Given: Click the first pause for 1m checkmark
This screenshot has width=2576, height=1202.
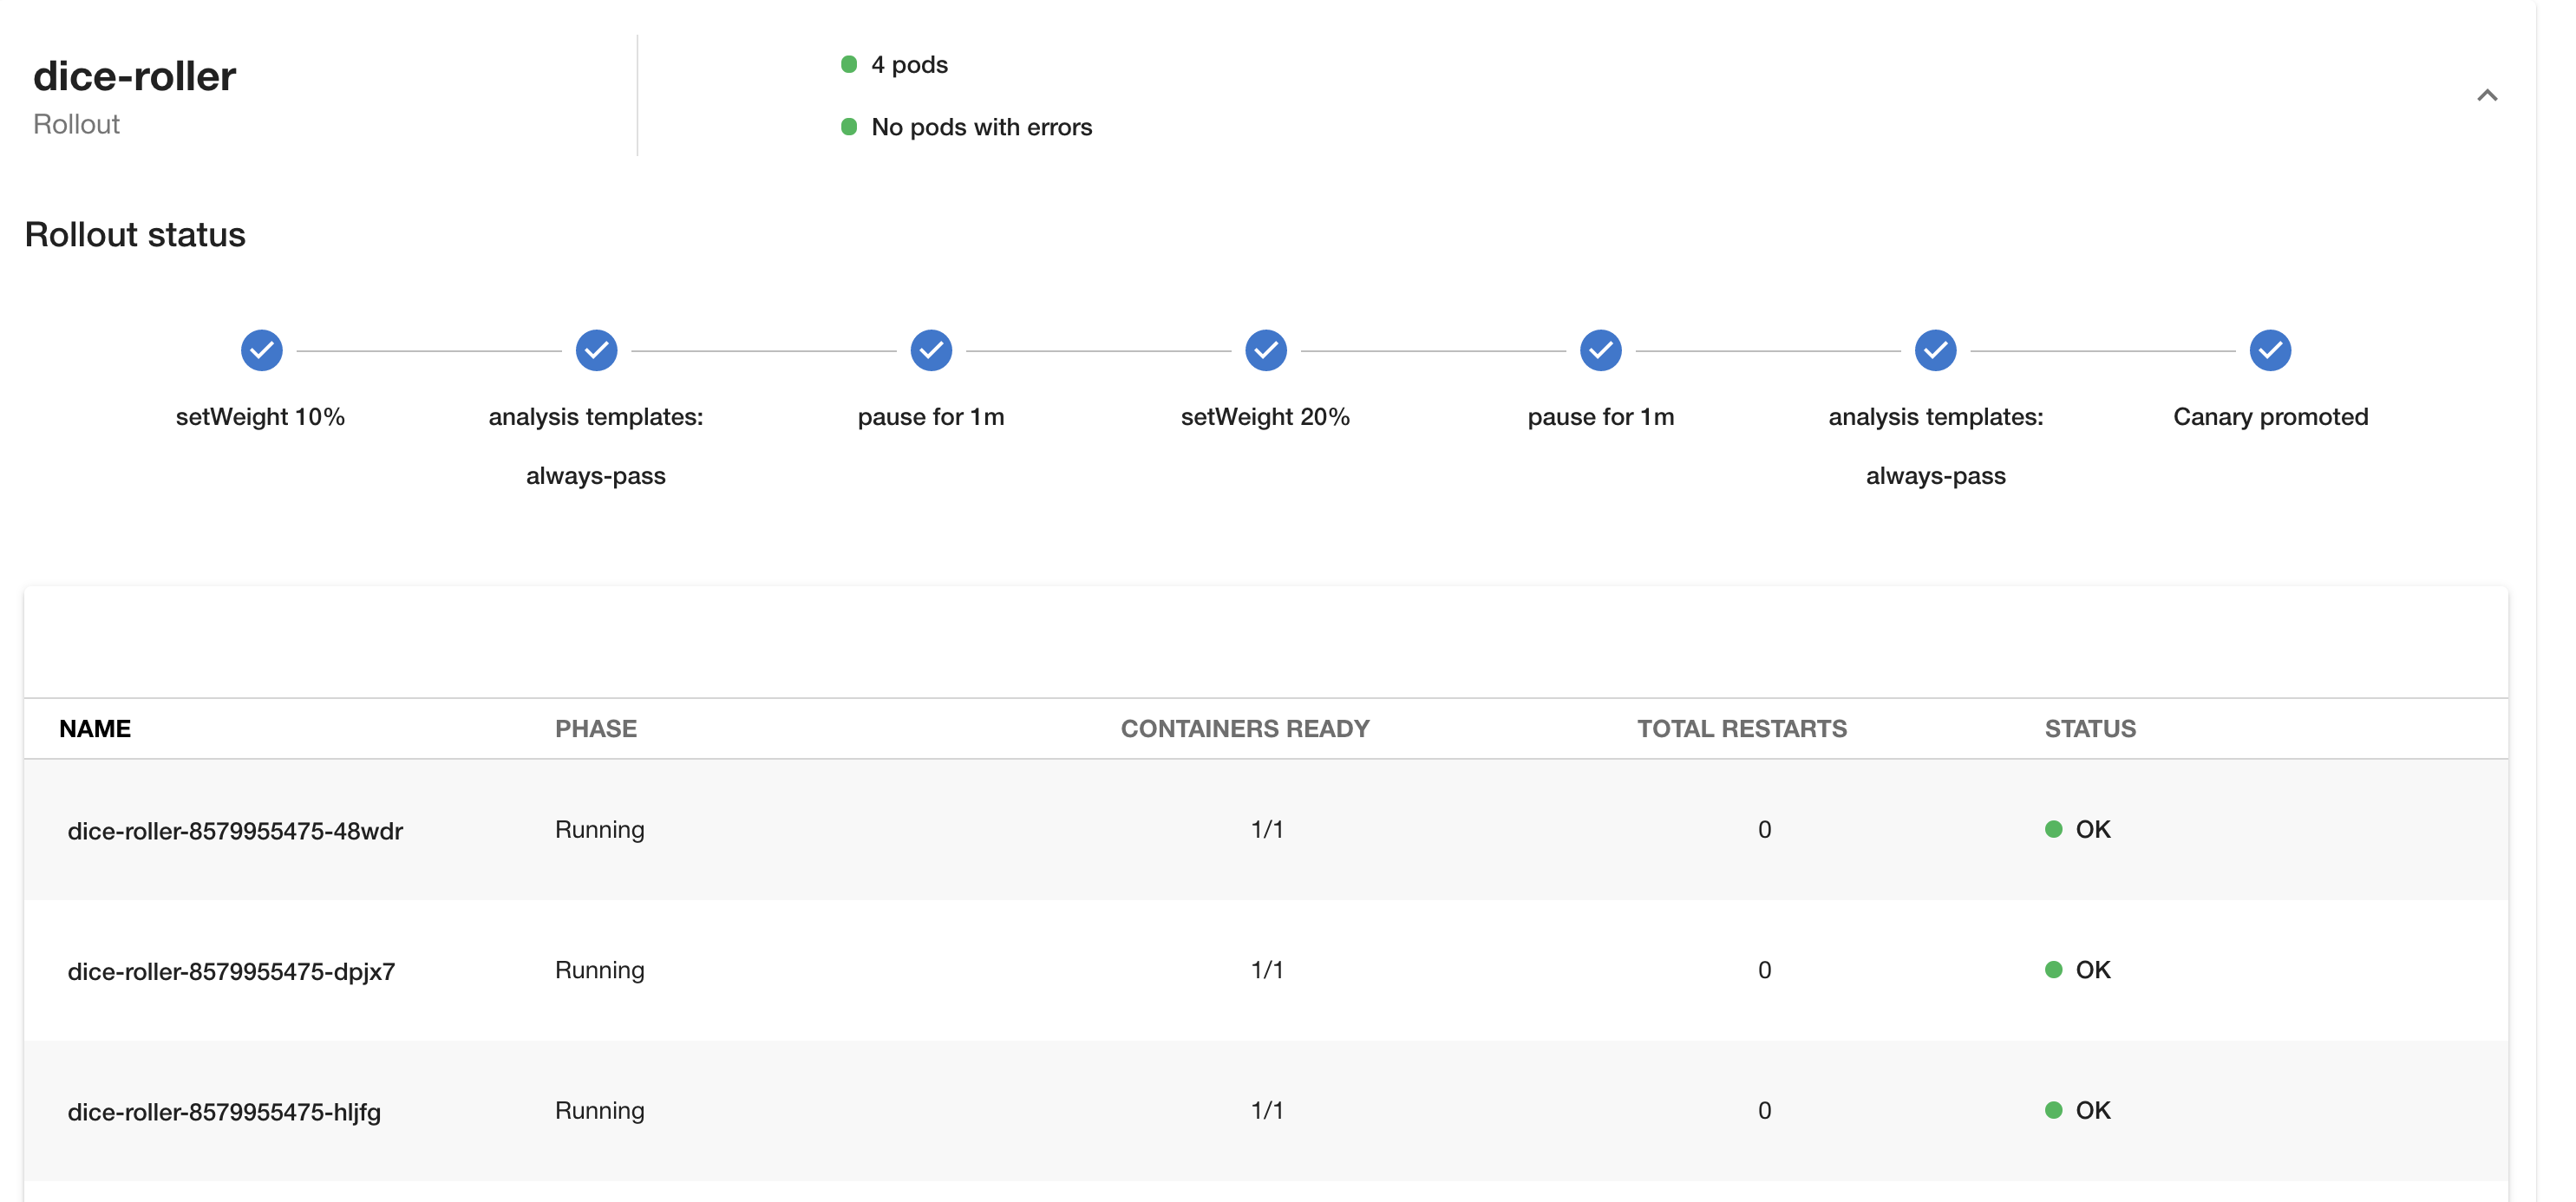Looking at the screenshot, I should pyautogui.click(x=930, y=350).
